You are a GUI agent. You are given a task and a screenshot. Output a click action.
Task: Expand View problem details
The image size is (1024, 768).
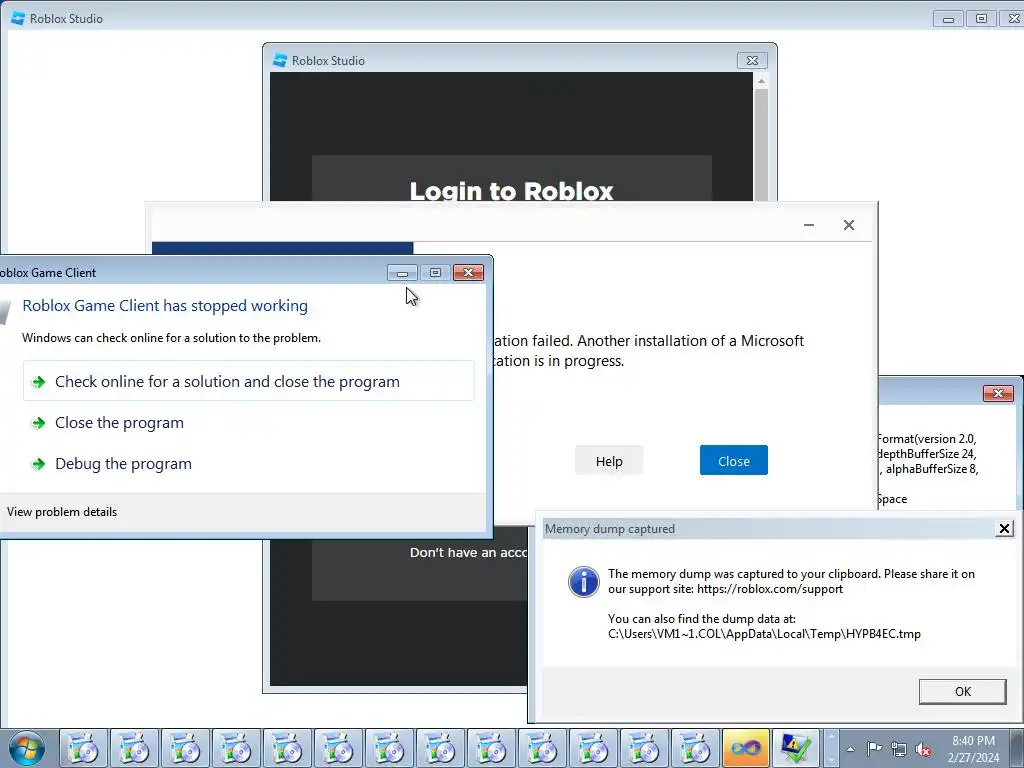click(x=62, y=512)
